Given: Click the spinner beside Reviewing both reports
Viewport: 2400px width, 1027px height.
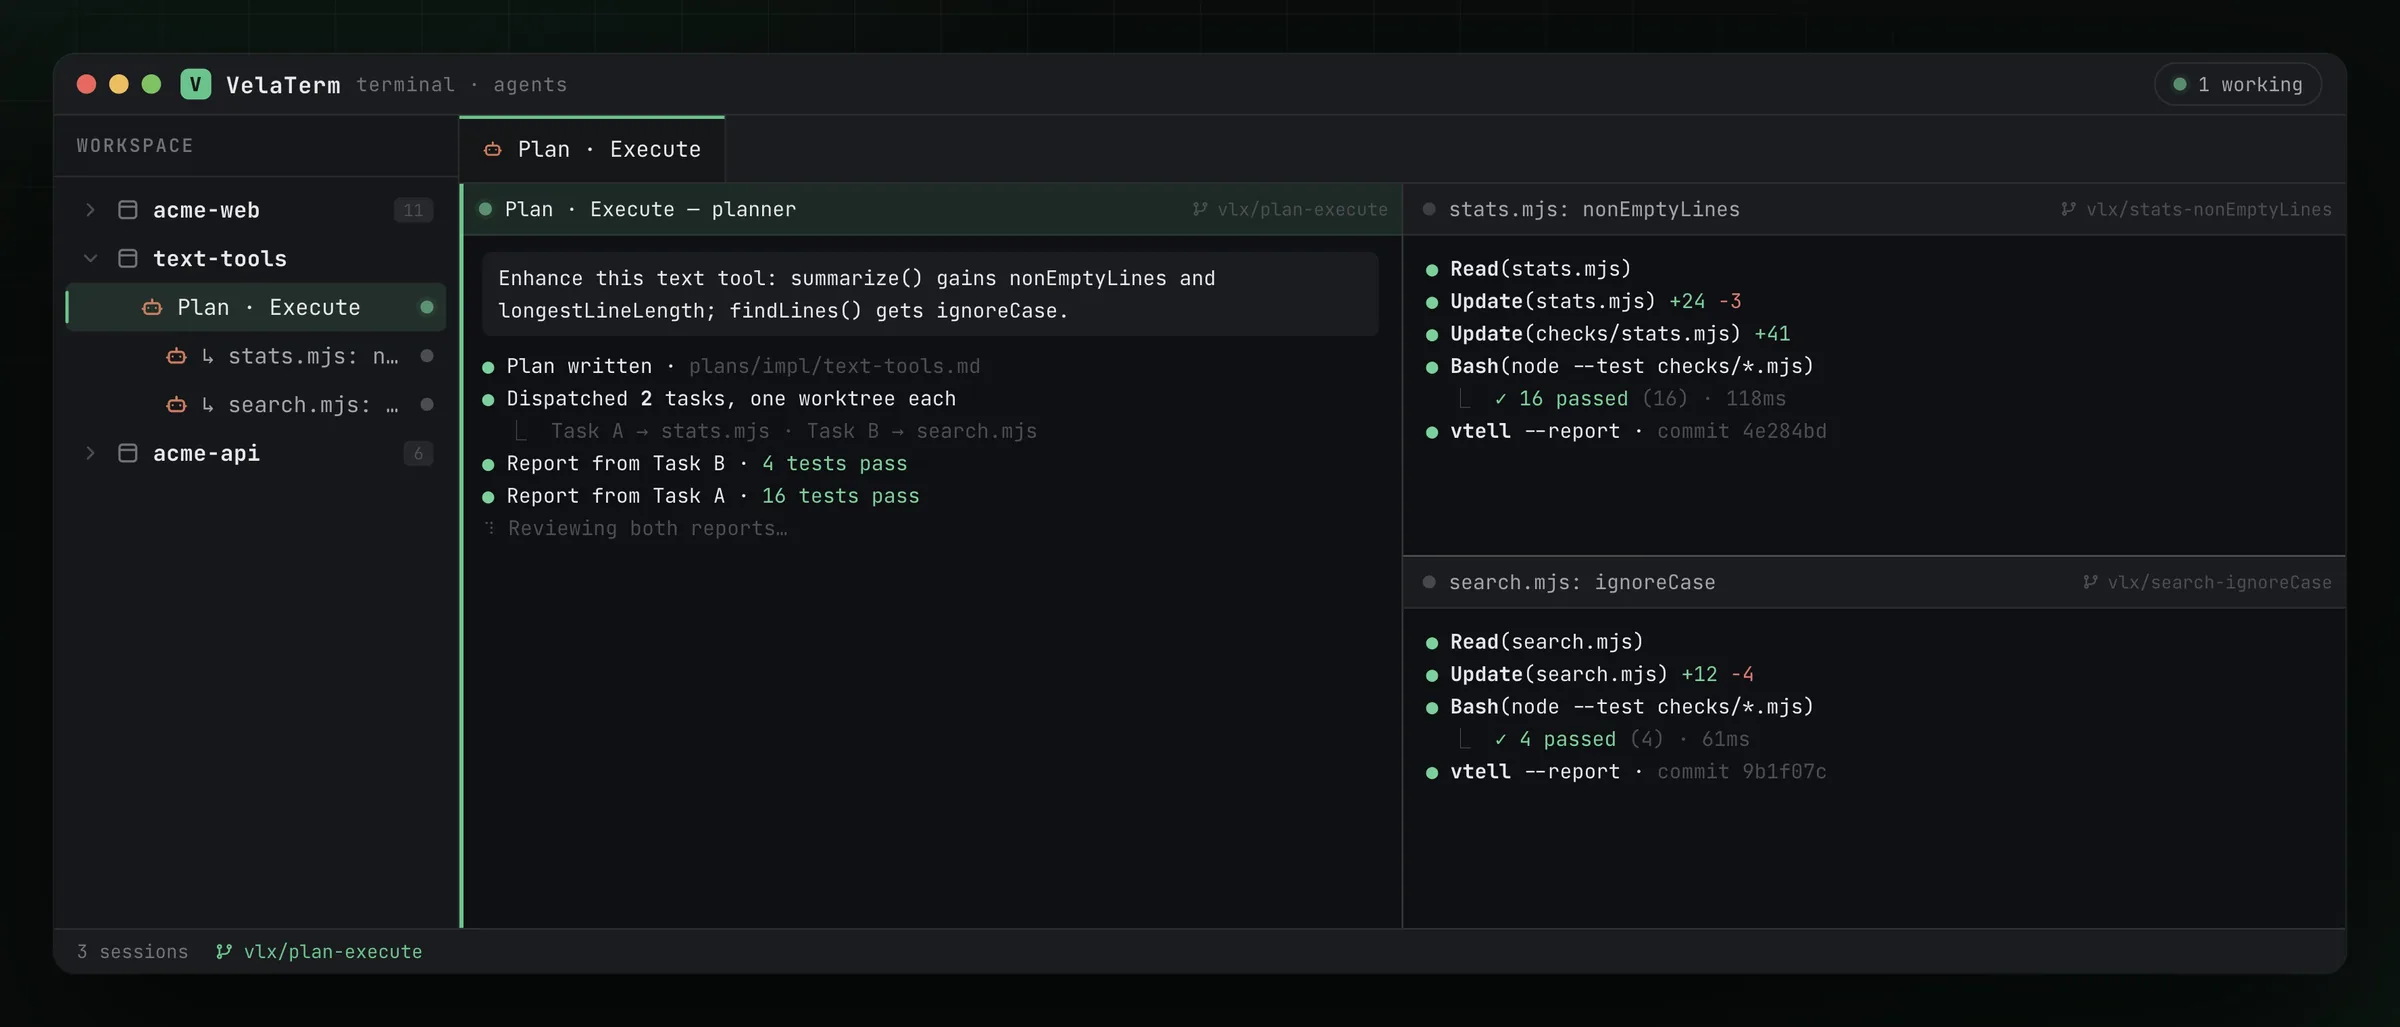Looking at the screenshot, I should (489, 528).
